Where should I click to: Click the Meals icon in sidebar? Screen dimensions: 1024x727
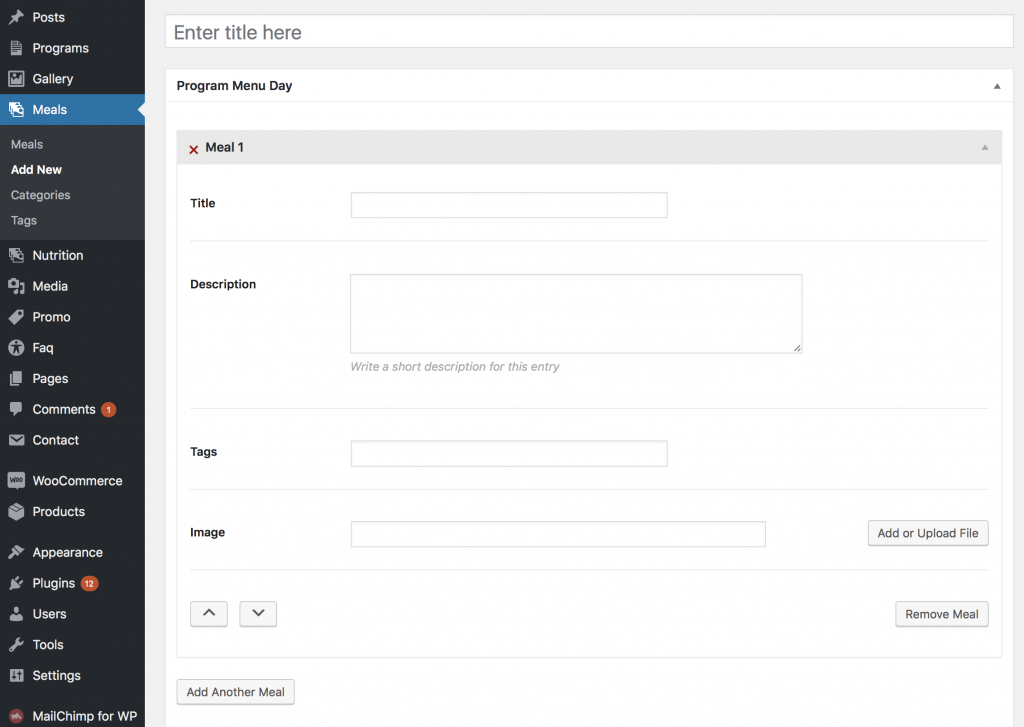16,109
